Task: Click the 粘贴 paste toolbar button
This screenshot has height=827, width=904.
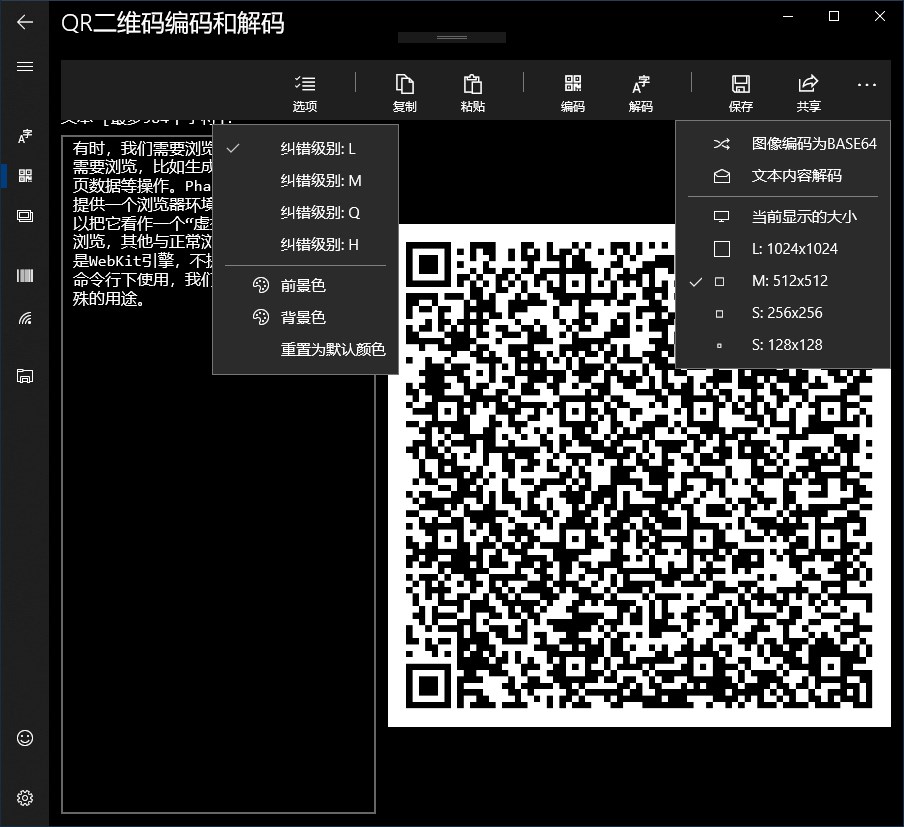Action: (x=472, y=92)
